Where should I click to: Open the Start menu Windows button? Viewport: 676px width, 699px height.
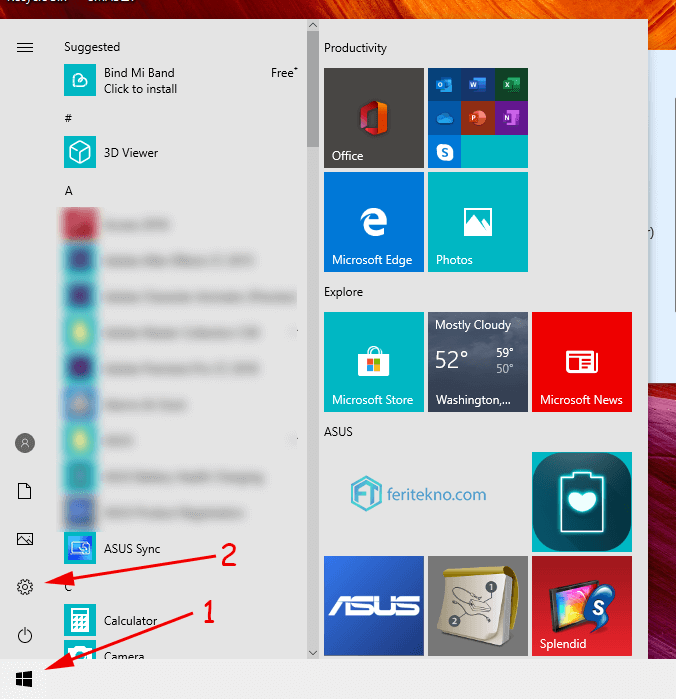(x=24, y=679)
